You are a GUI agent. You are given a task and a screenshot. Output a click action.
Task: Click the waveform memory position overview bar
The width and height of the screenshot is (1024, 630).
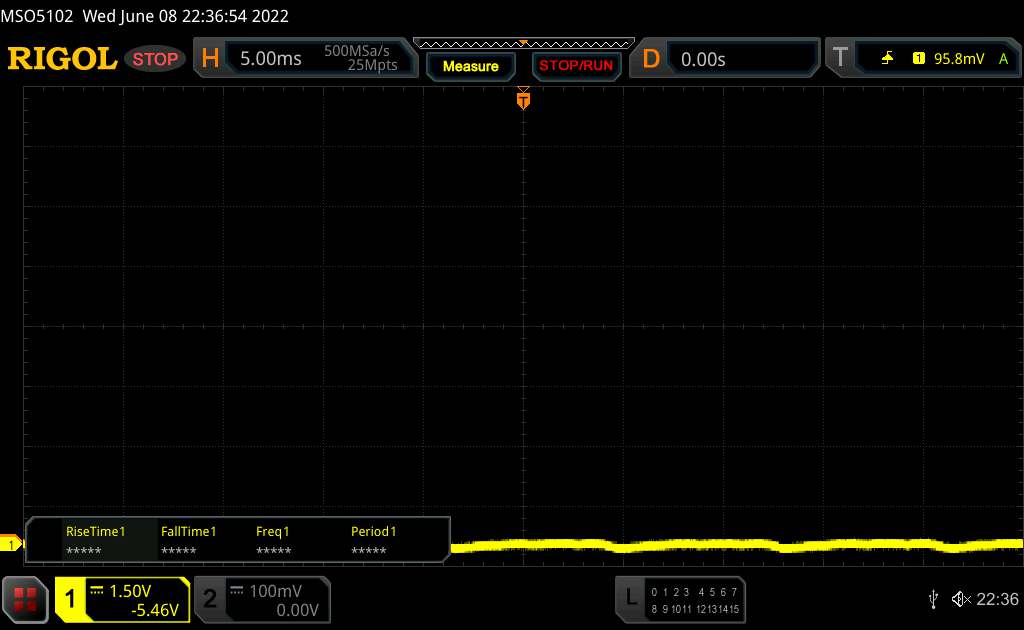tap(524, 44)
